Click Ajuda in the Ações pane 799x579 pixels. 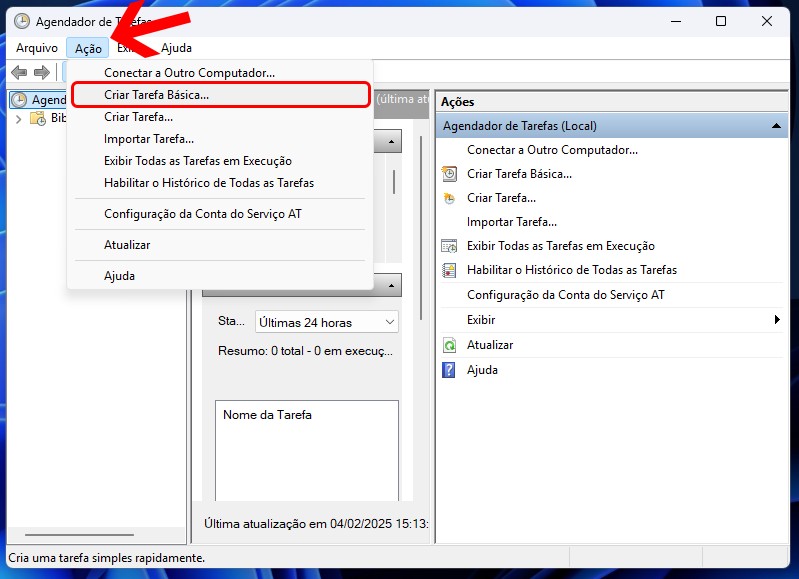pos(482,370)
